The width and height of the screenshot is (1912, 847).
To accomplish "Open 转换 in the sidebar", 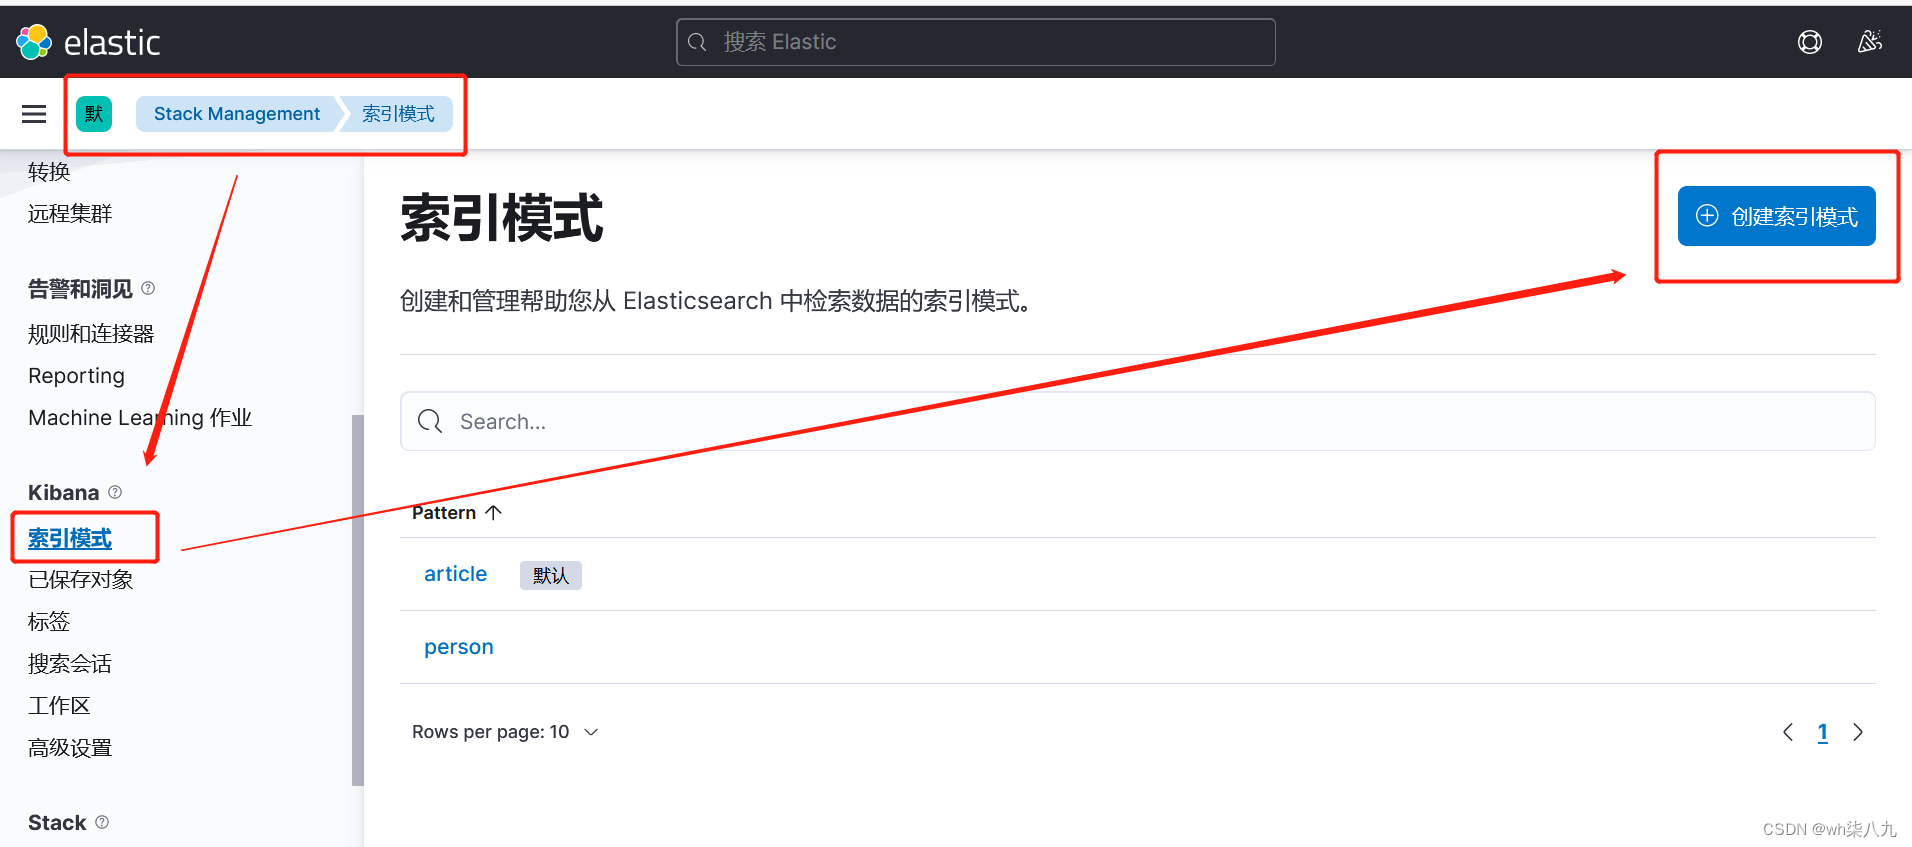I will [49, 172].
